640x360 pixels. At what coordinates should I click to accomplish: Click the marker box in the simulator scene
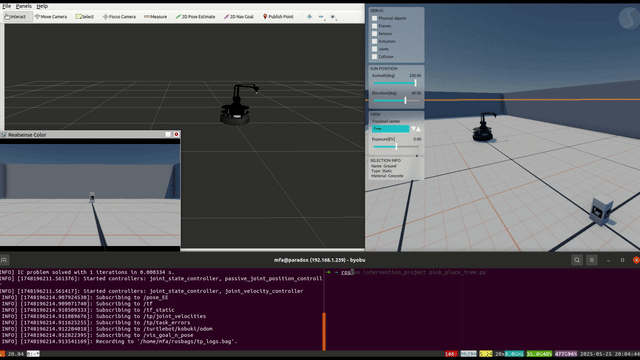(602, 211)
